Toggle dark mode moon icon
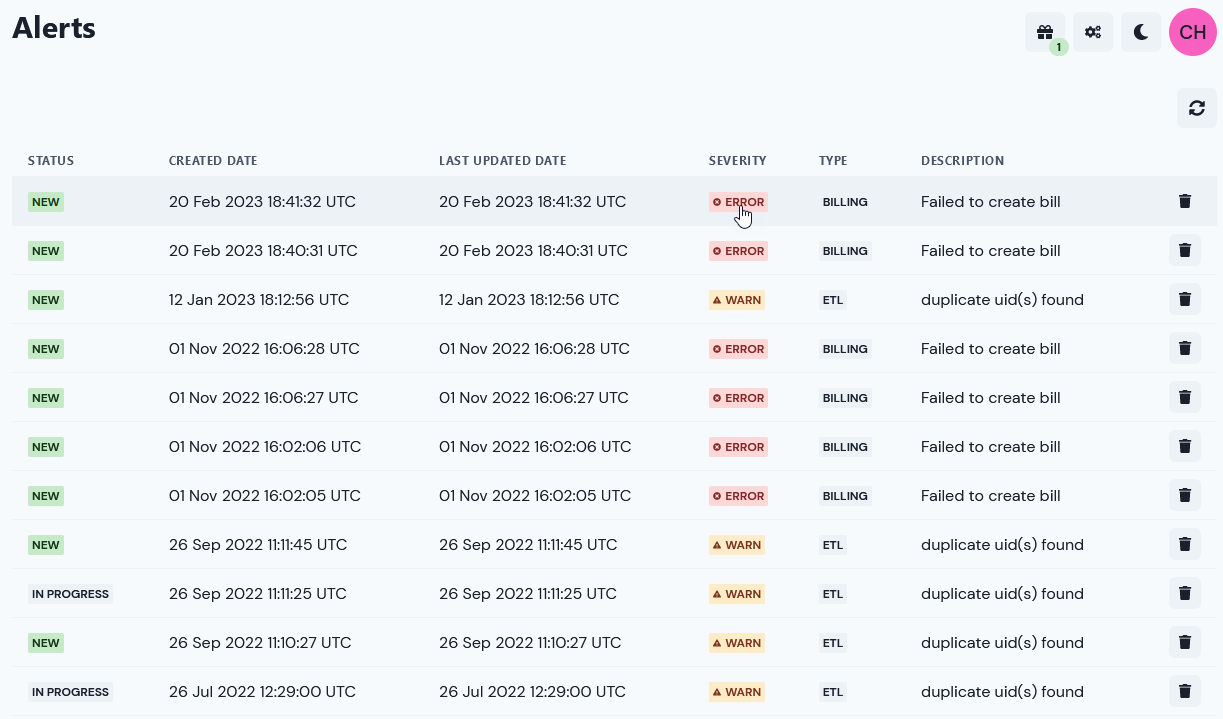1223x719 pixels. [x=1141, y=32]
